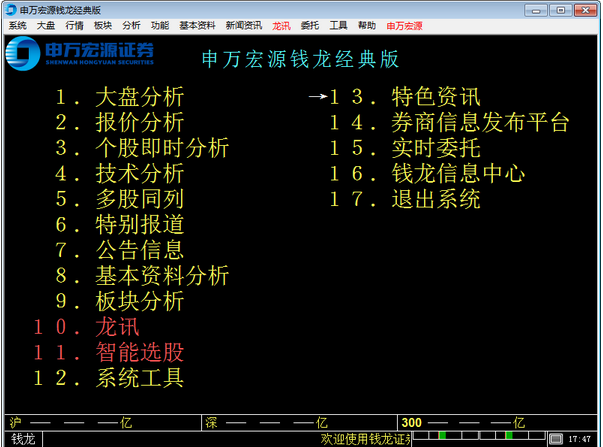Select 6. 特别报道
Viewport: 603px width, 447px height.
120,224
